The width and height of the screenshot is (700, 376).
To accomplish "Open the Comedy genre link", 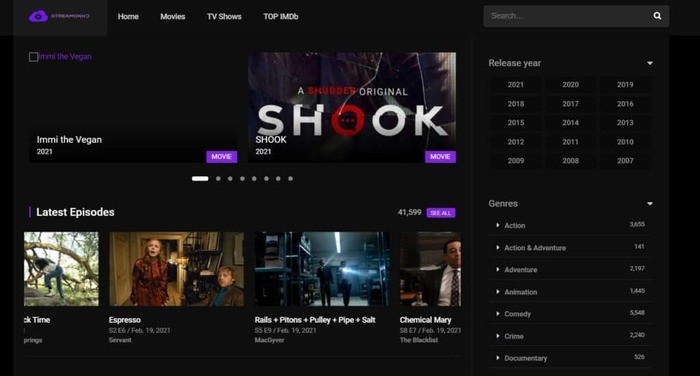I will (517, 314).
